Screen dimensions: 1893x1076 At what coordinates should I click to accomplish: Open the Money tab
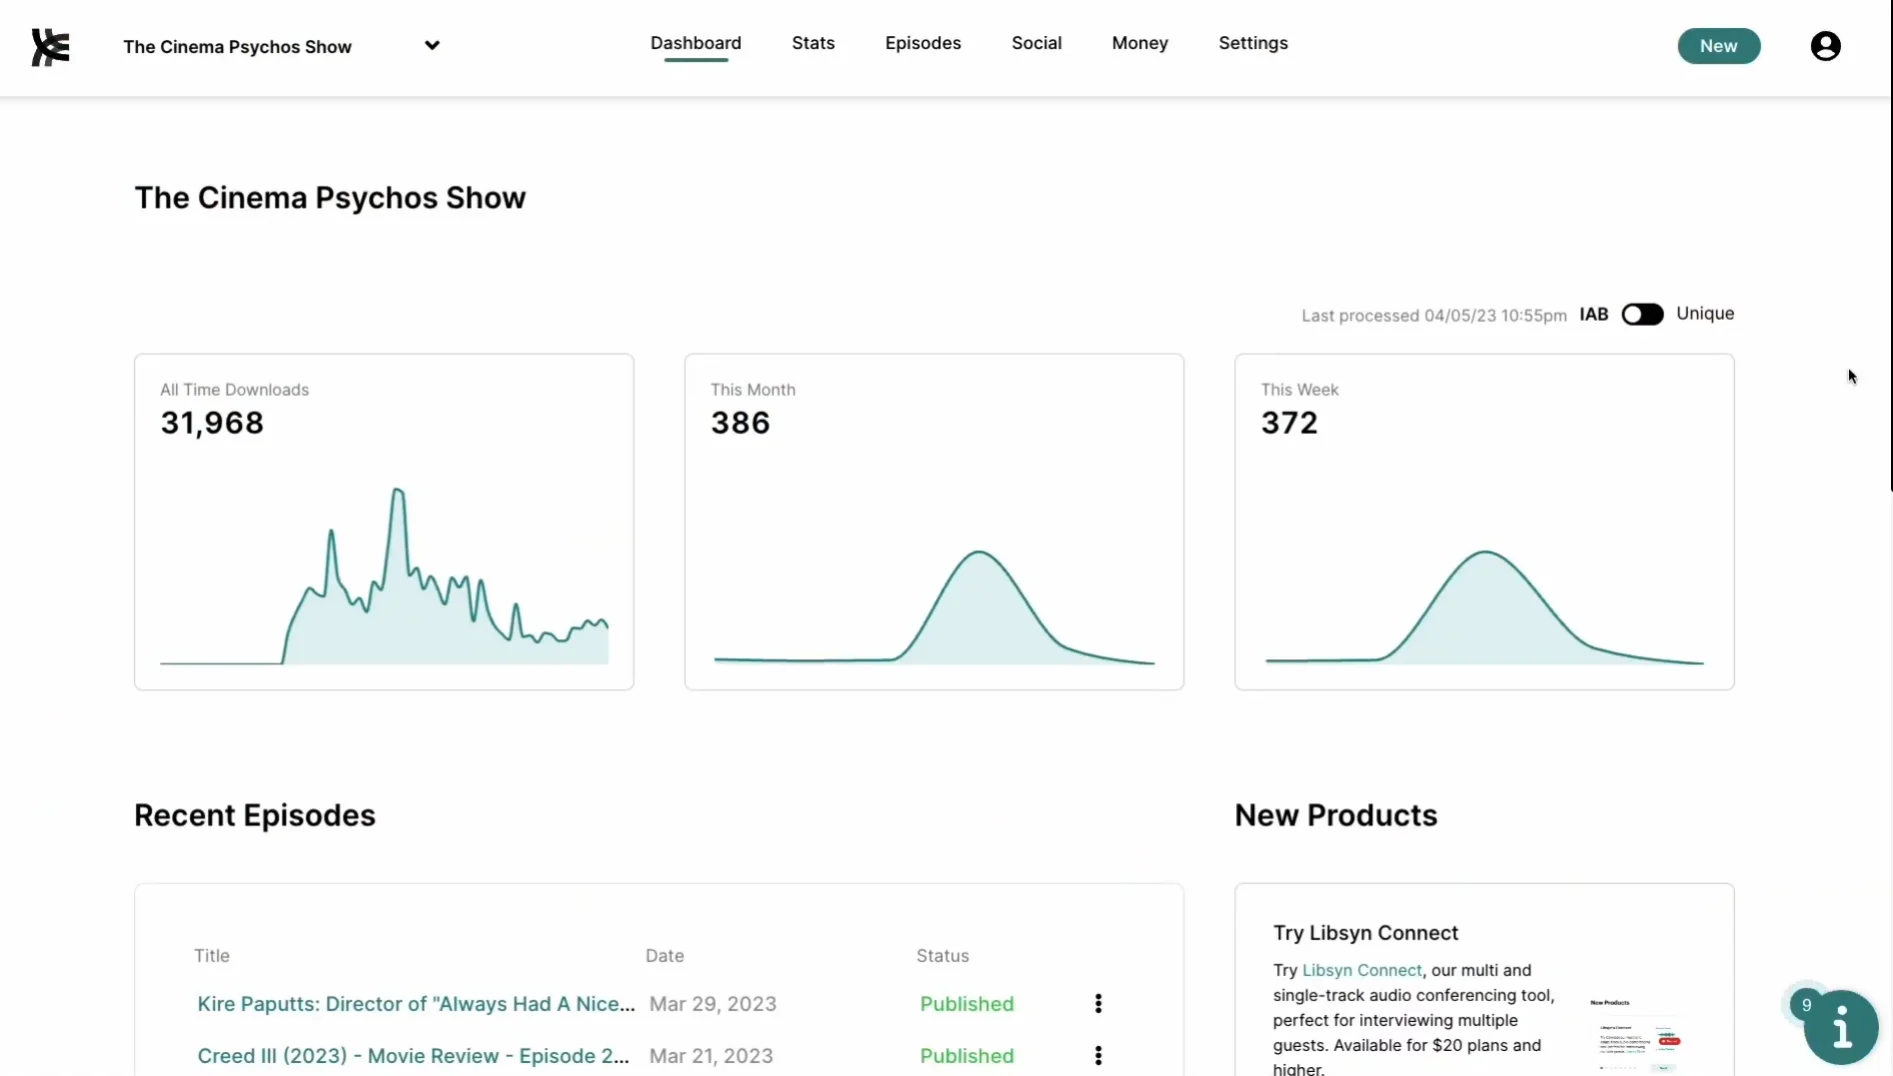(x=1140, y=43)
